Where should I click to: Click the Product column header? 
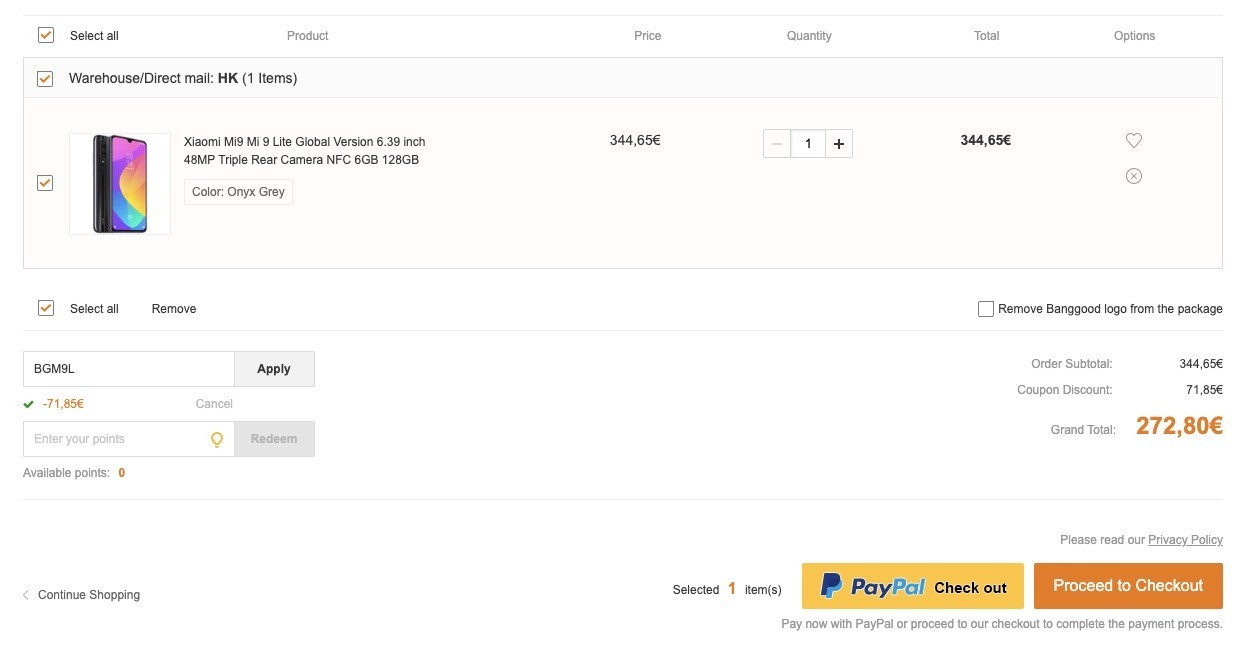click(x=307, y=36)
